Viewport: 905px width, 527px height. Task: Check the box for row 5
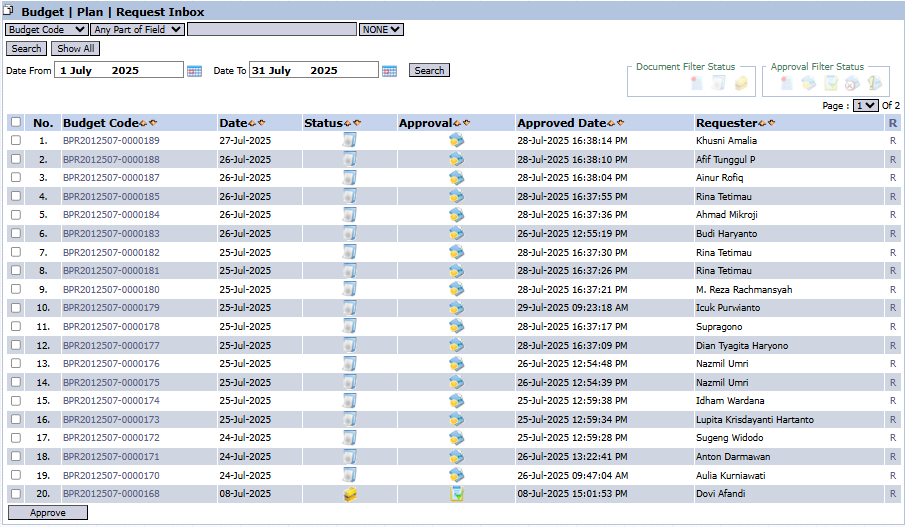(15, 215)
